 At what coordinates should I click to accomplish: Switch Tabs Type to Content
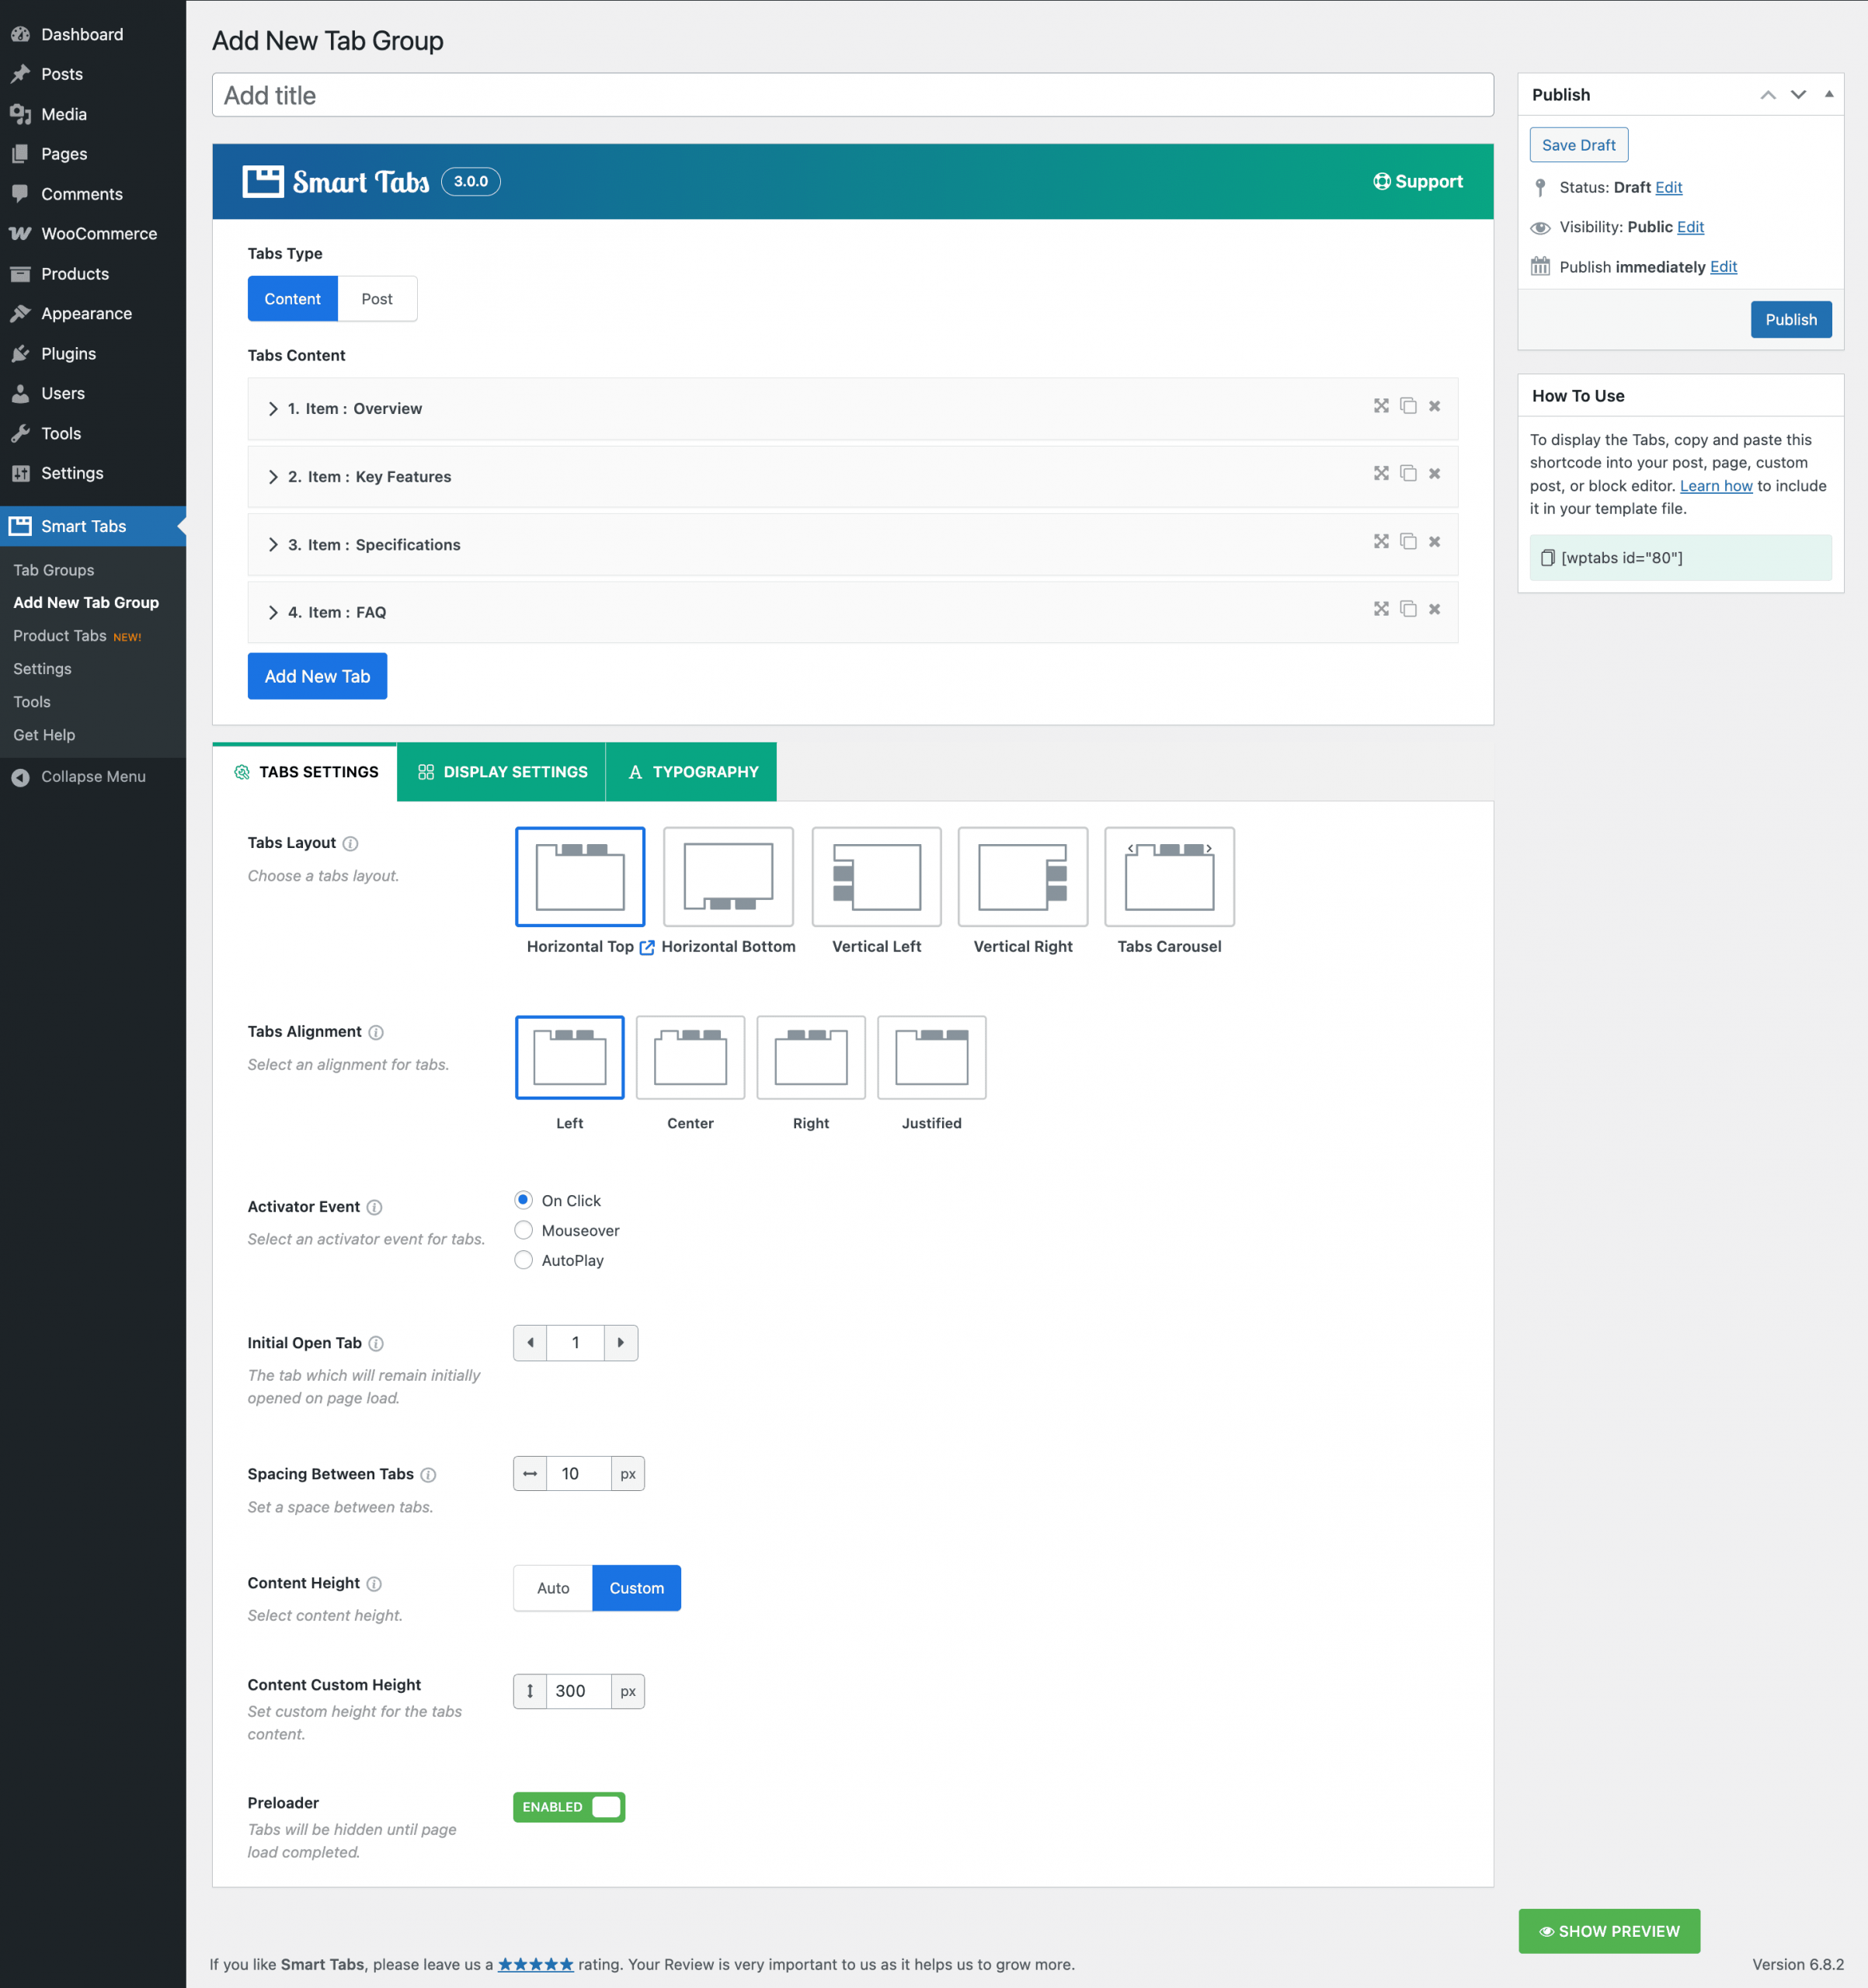coord(292,299)
